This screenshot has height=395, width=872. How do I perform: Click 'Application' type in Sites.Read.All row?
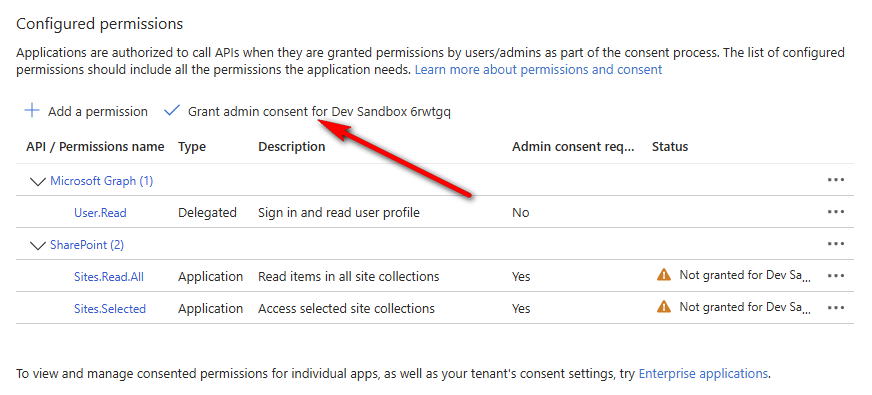[x=211, y=276]
